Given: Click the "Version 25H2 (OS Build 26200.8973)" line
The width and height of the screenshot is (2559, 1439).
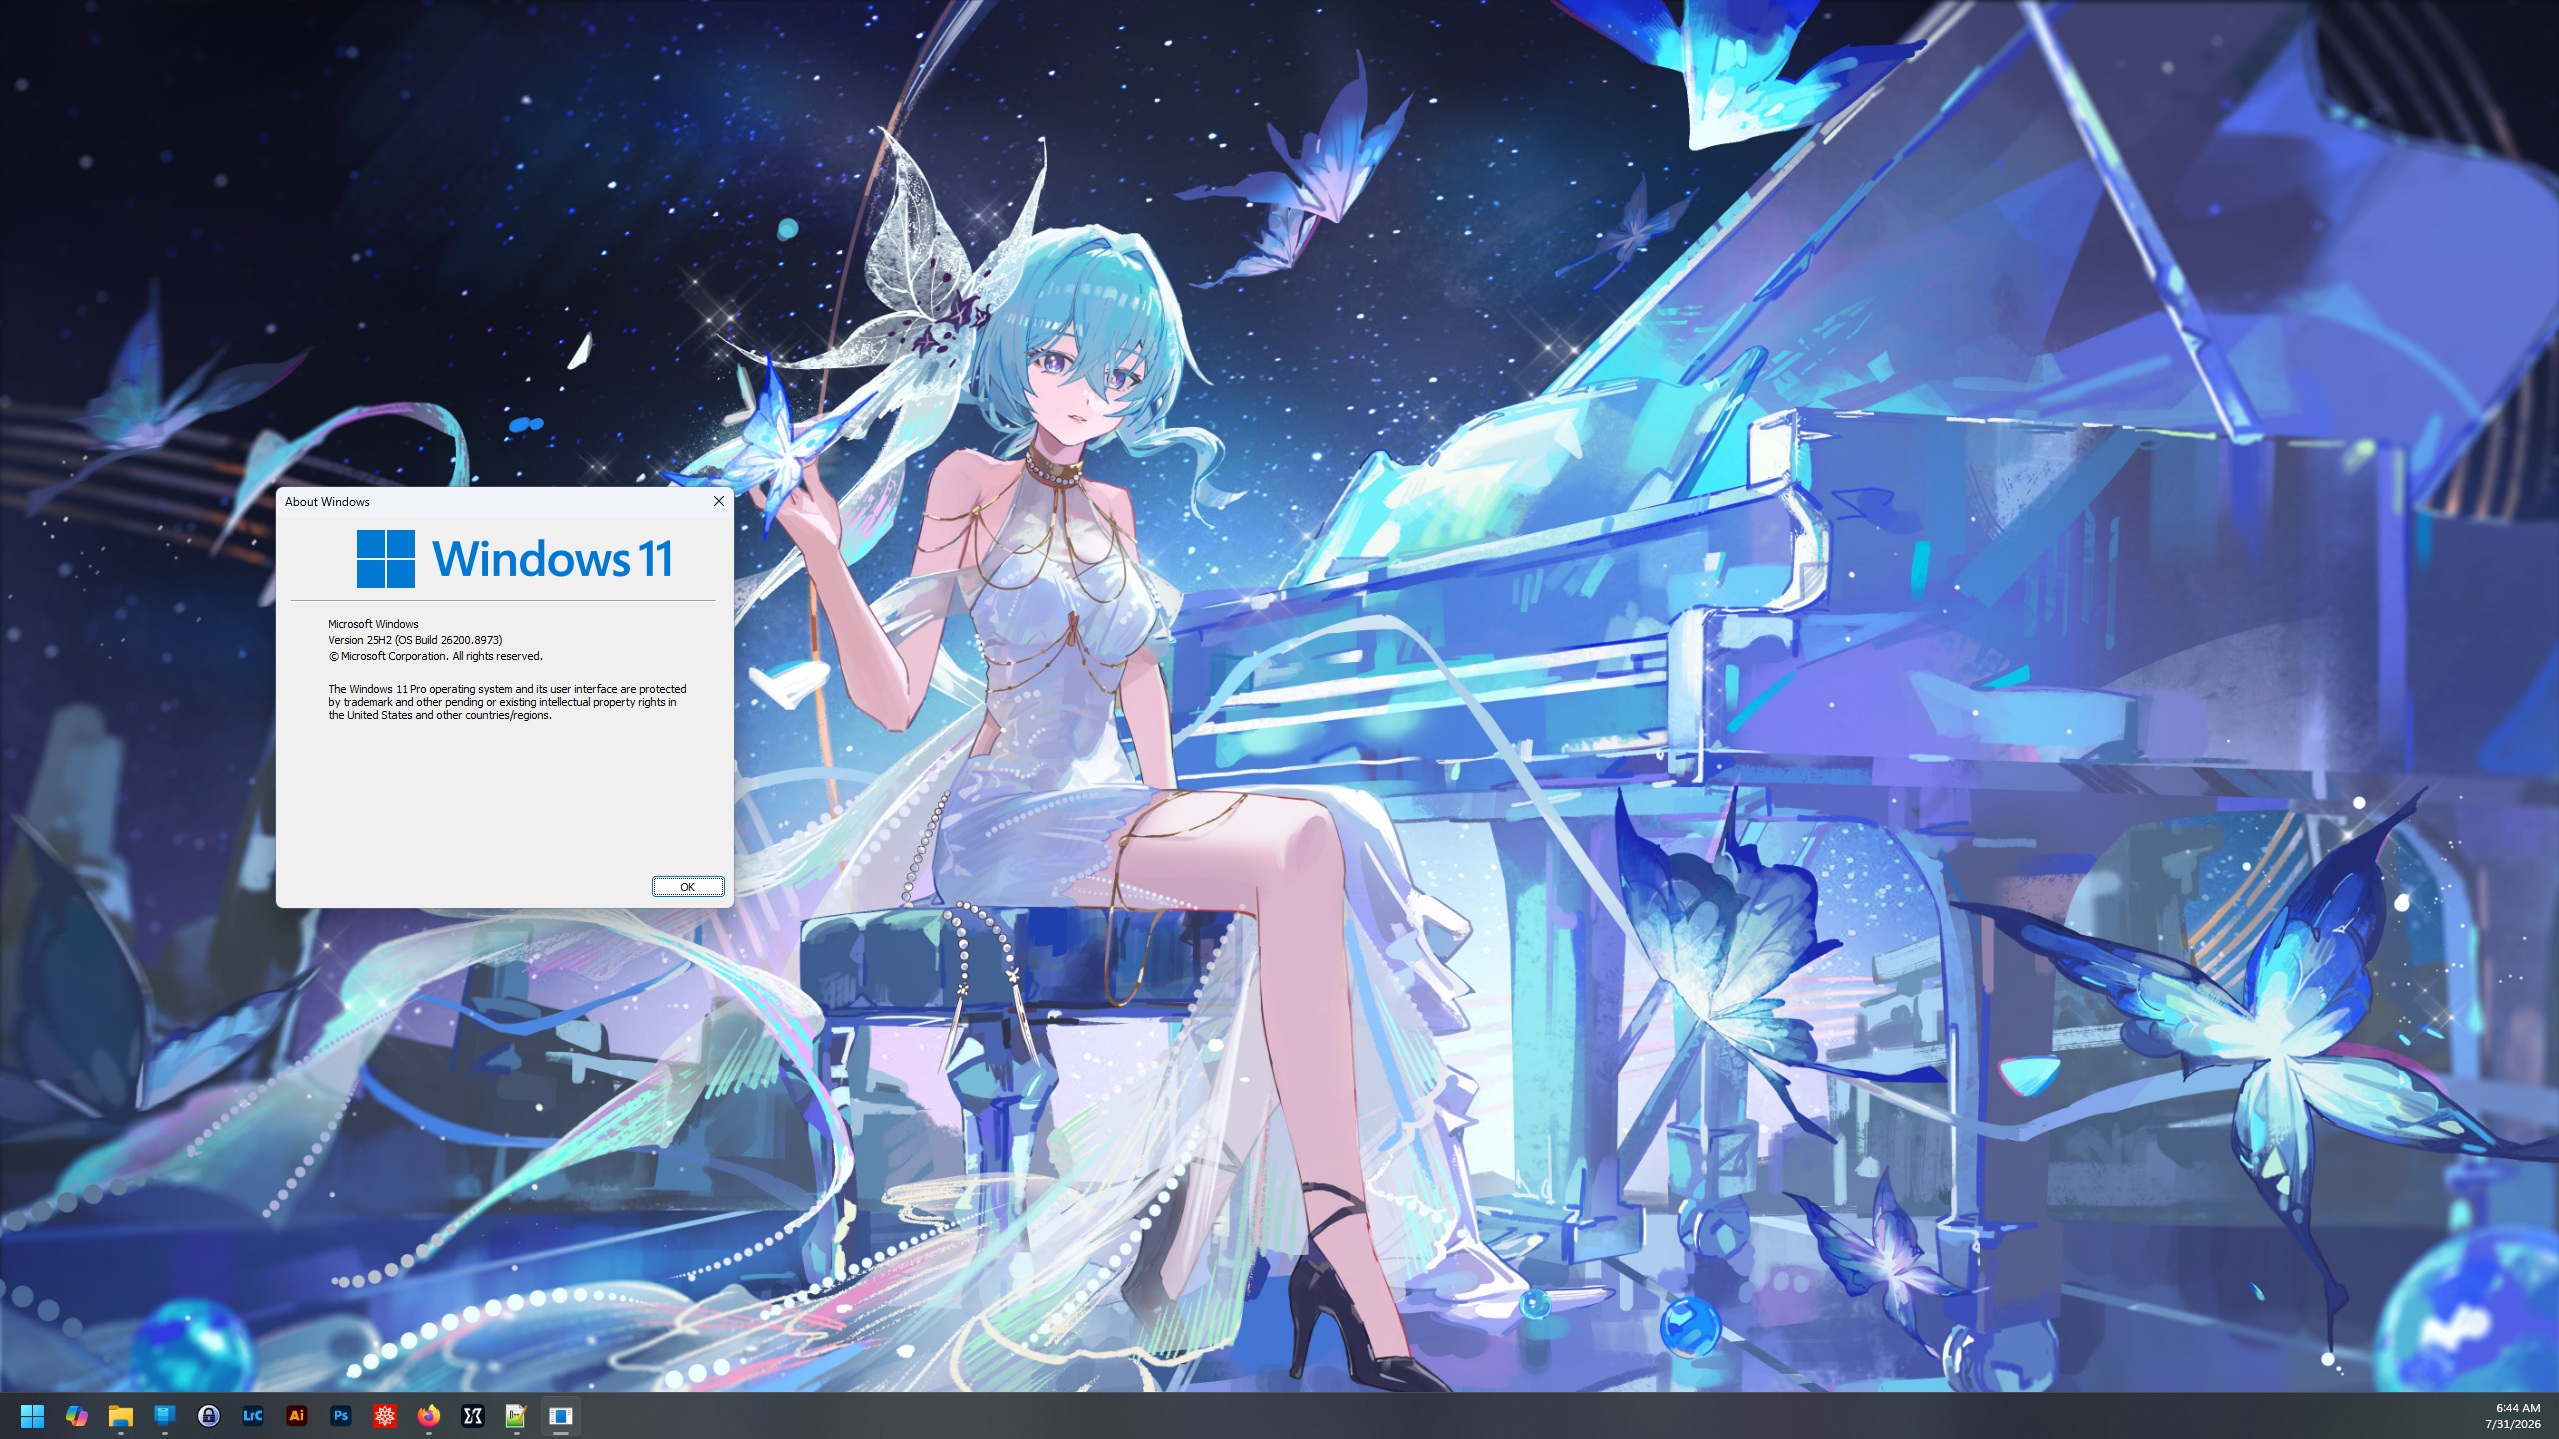Looking at the screenshot, I should coord(415,640).
